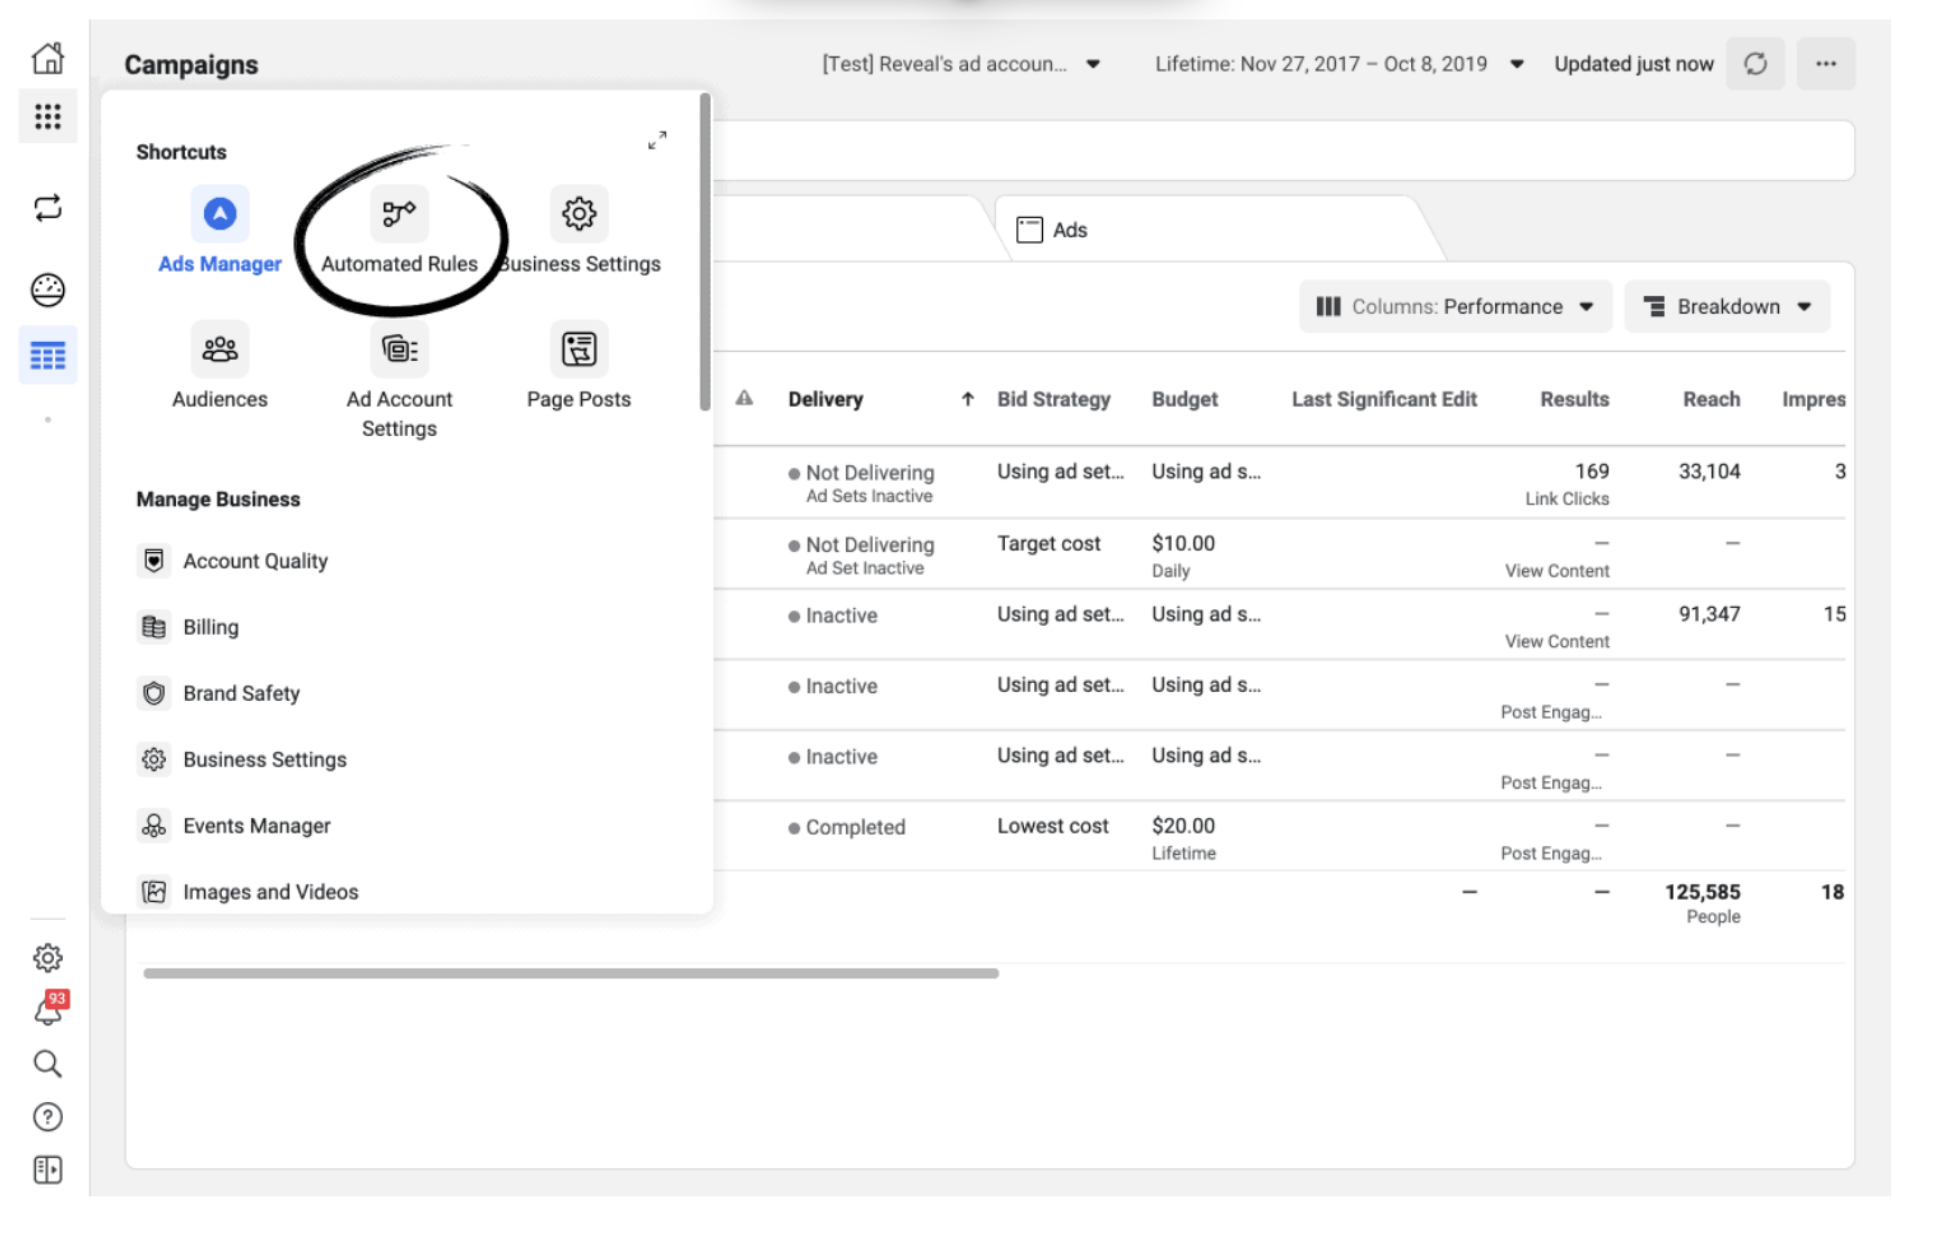Open Automated Rules shortcut icon
The image size is (1938, 1234).
coord(399,213)
